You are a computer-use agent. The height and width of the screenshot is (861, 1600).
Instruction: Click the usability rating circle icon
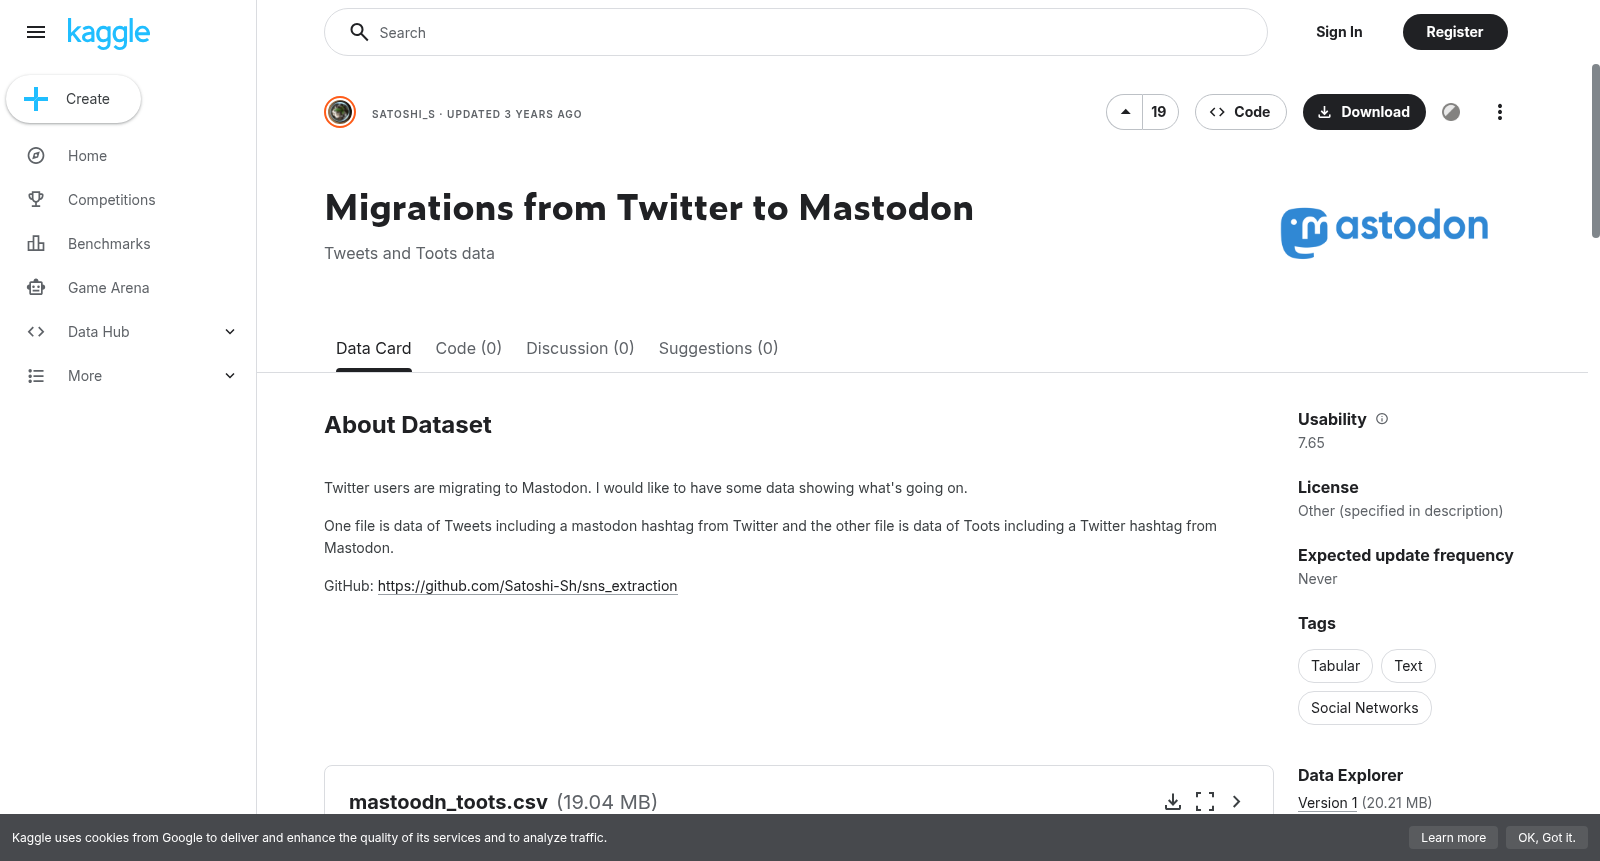pos(1451,112)
